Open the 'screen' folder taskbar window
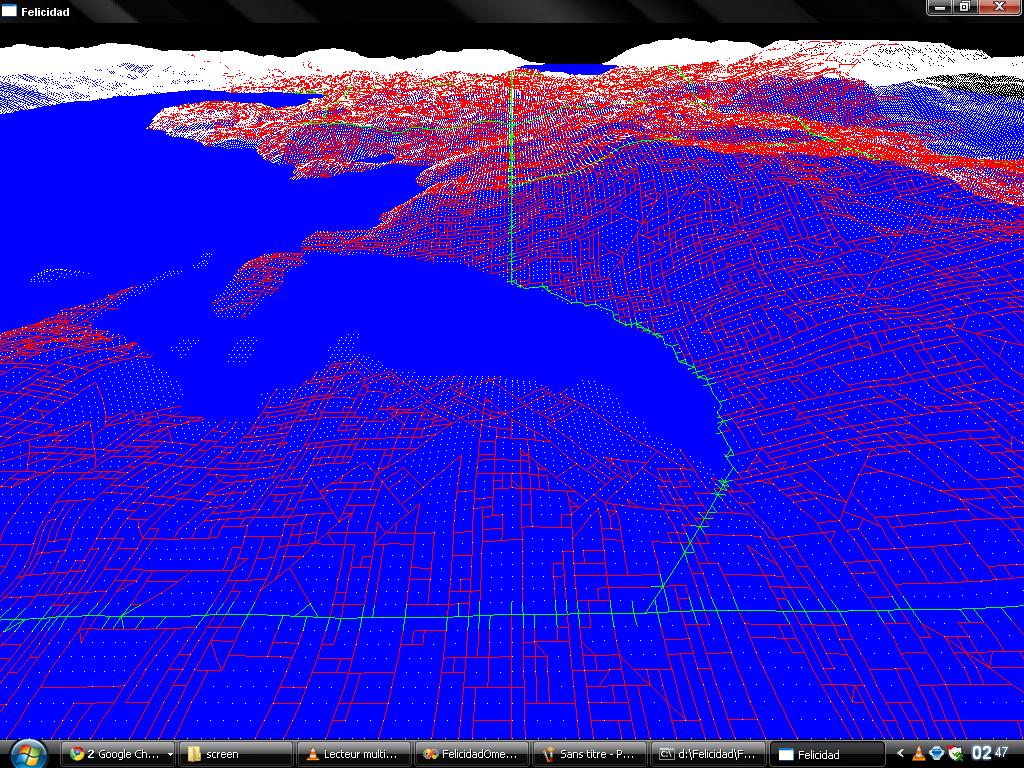 236,754
